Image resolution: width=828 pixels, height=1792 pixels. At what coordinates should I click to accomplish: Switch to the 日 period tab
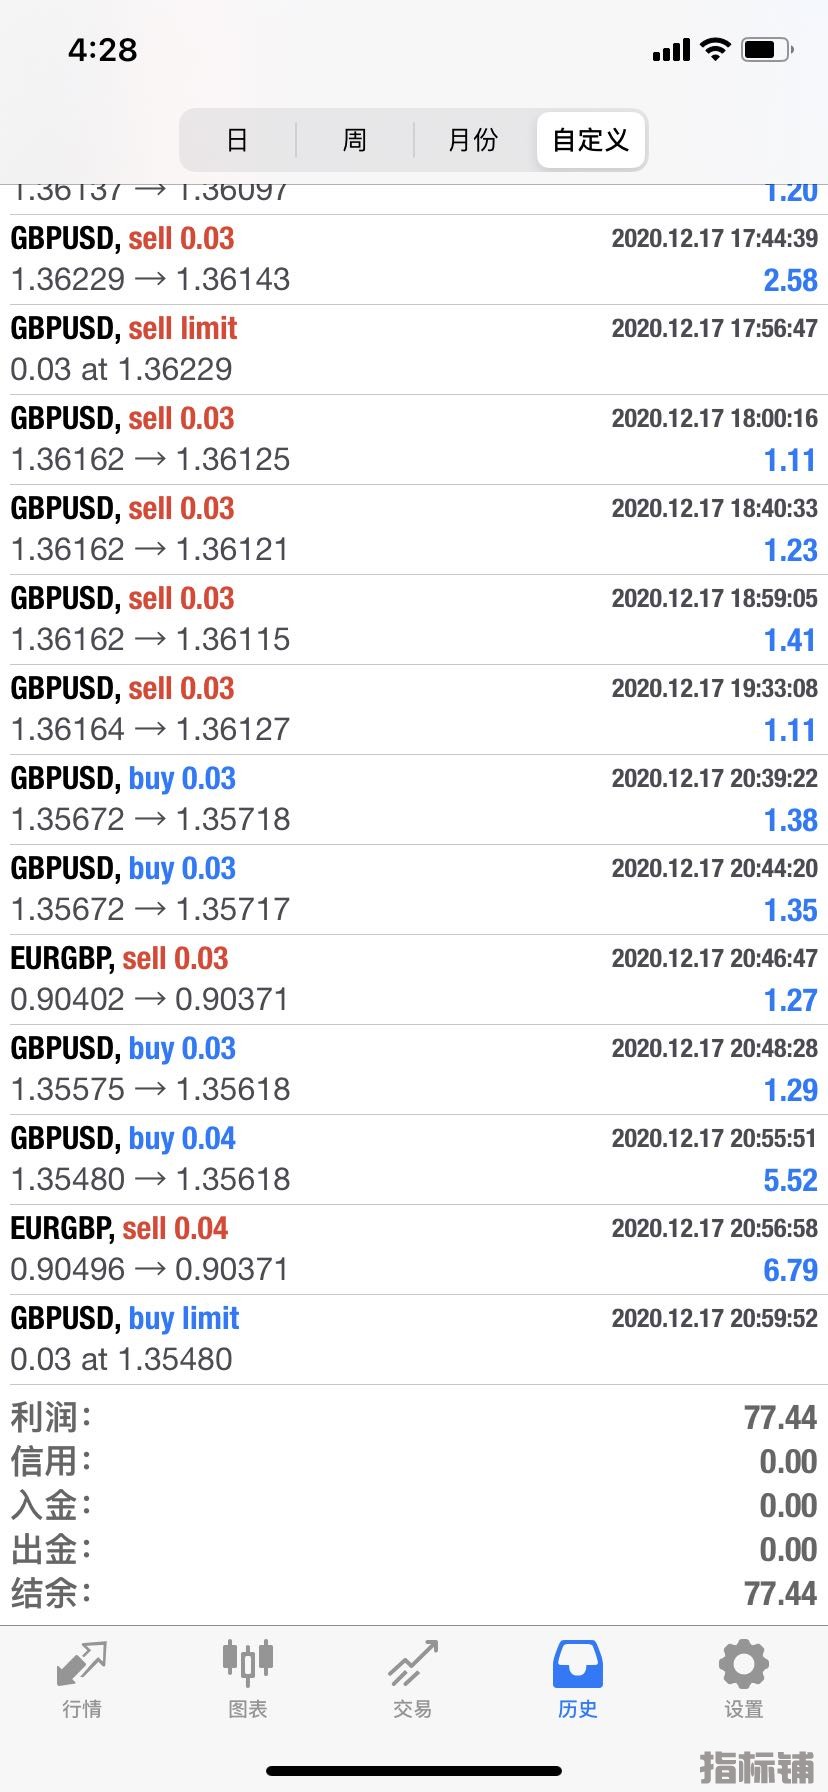point(237,140)
